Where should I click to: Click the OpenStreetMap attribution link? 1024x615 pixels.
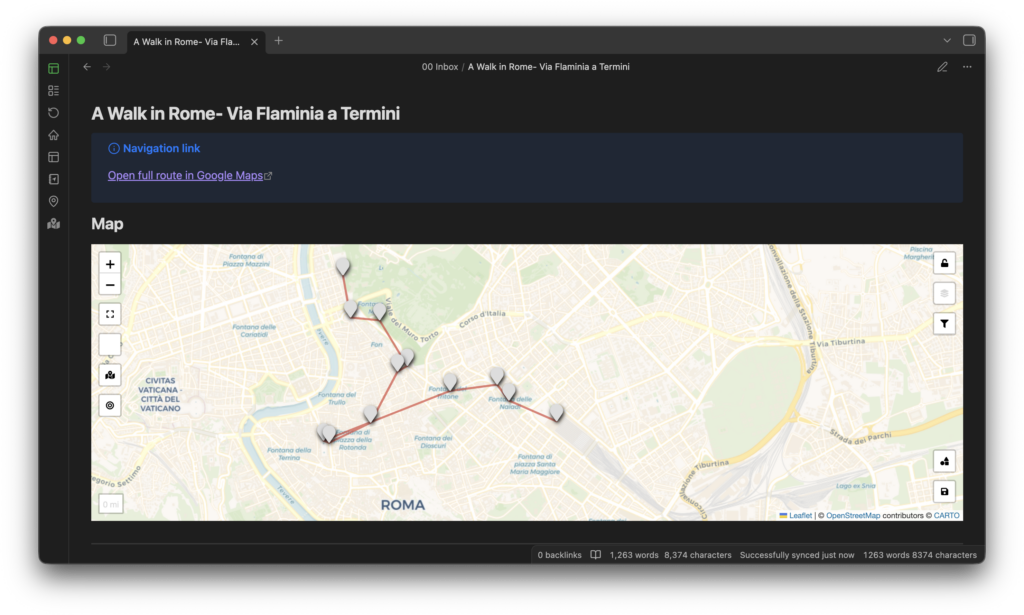click(x=852, y=516)
